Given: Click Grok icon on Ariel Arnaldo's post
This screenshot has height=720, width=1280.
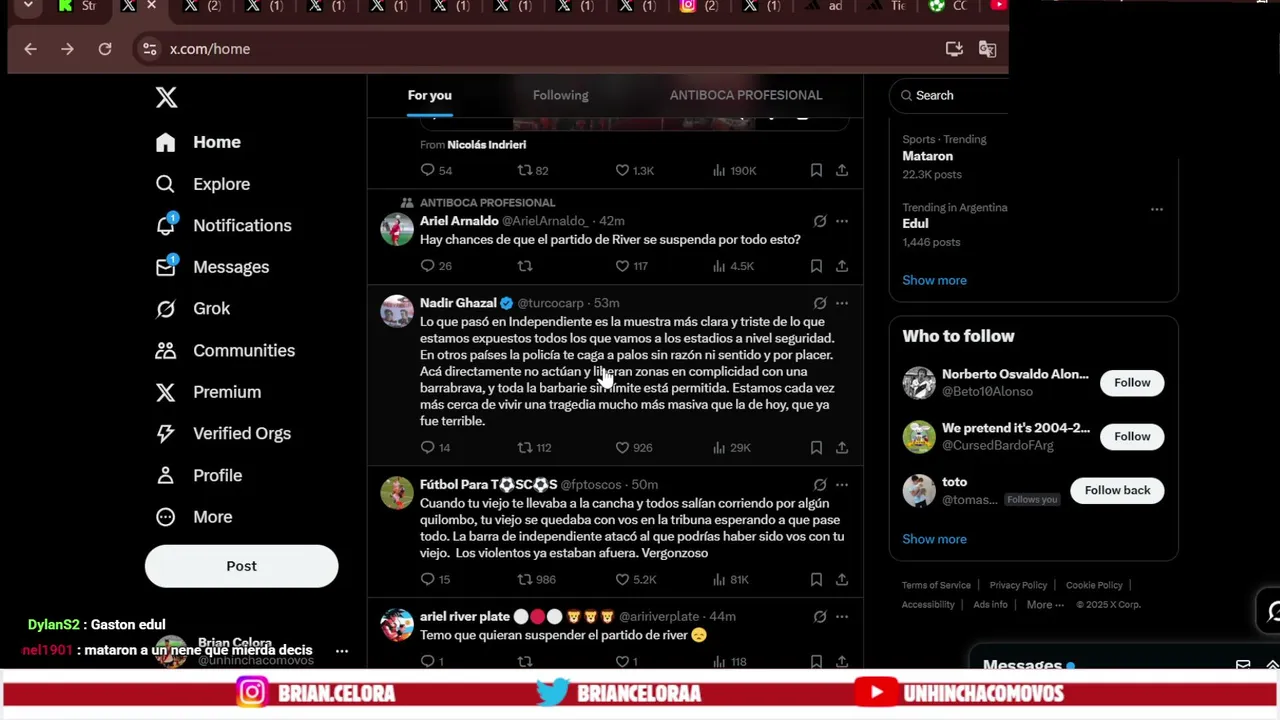Looking at the screenshot, I should pos(820,221).
